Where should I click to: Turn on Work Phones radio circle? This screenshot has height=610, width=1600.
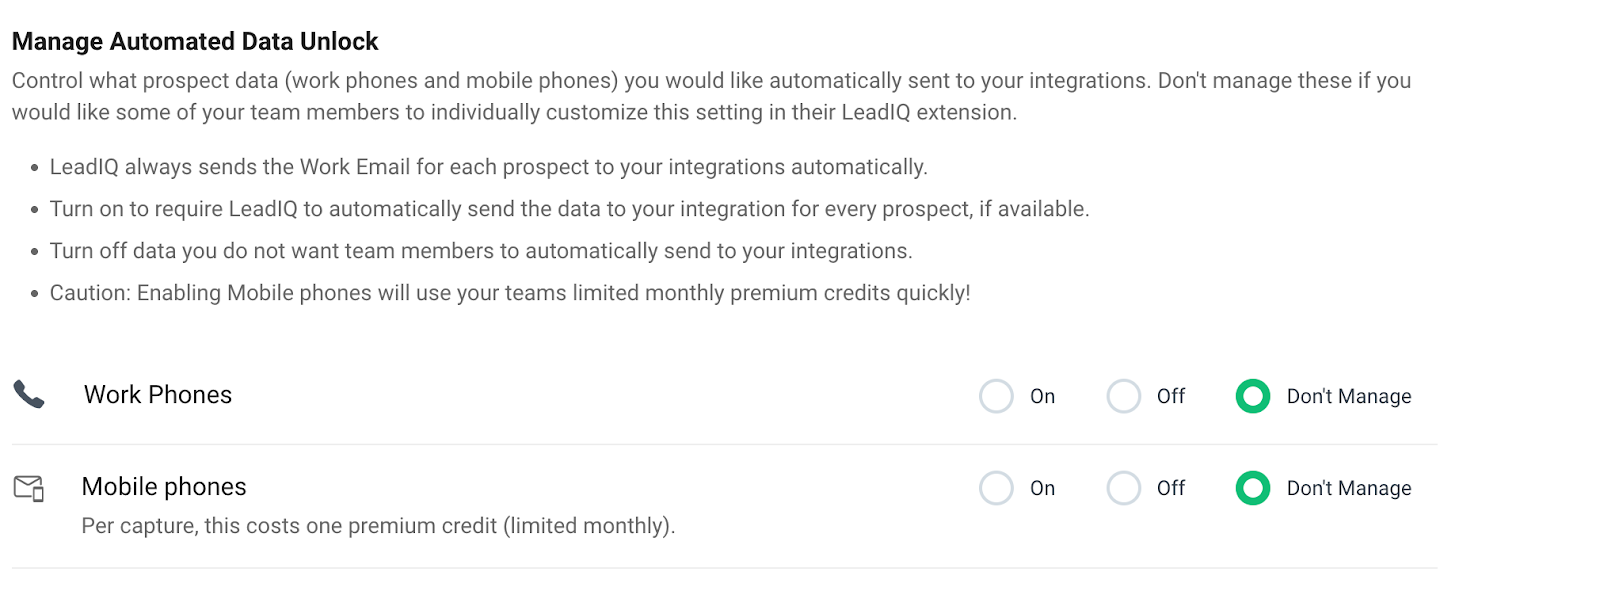pos(996,396)
